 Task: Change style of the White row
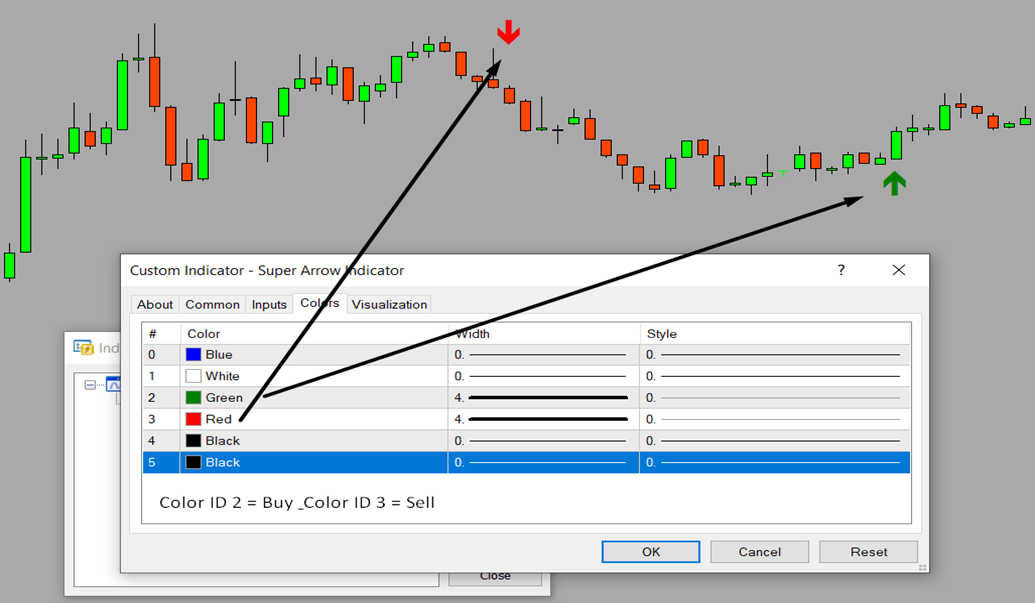[775, 376]
